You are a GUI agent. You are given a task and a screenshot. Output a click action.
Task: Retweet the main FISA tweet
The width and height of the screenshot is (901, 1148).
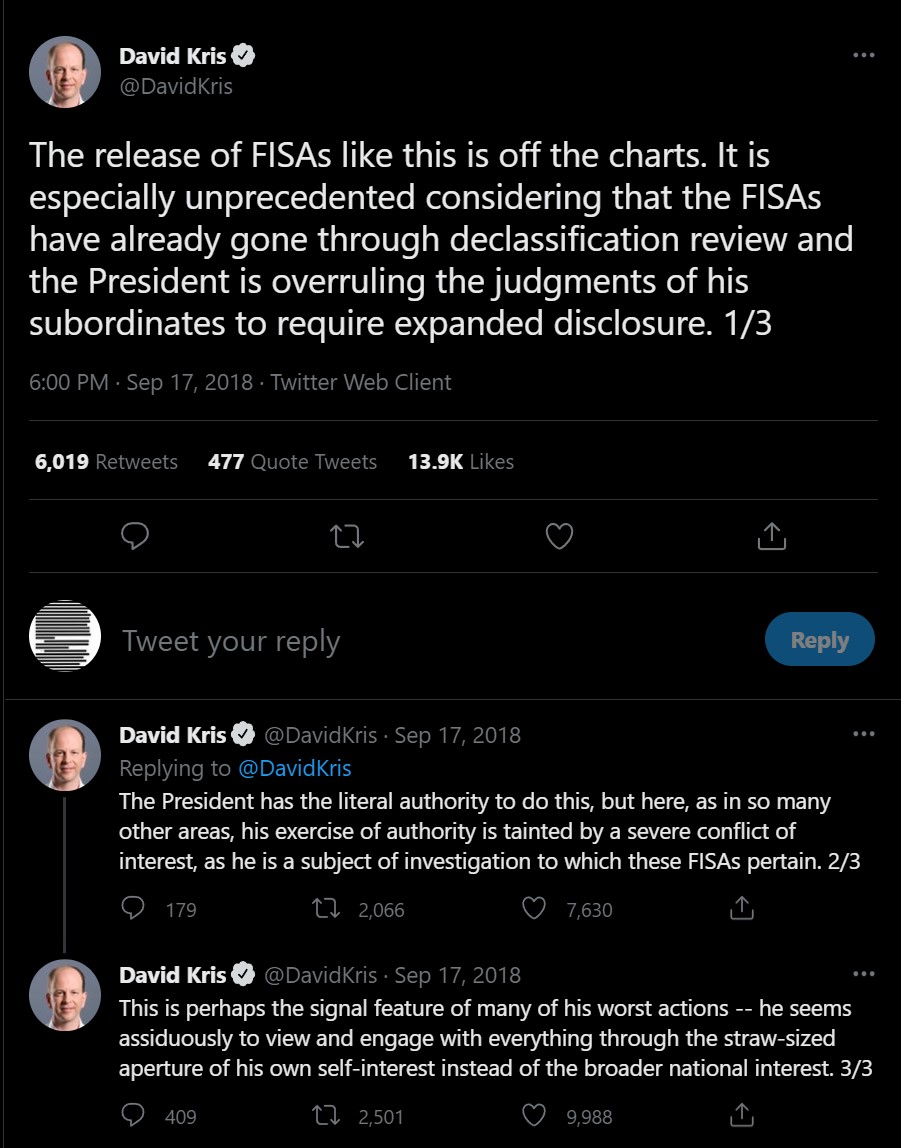coord(347,537)
